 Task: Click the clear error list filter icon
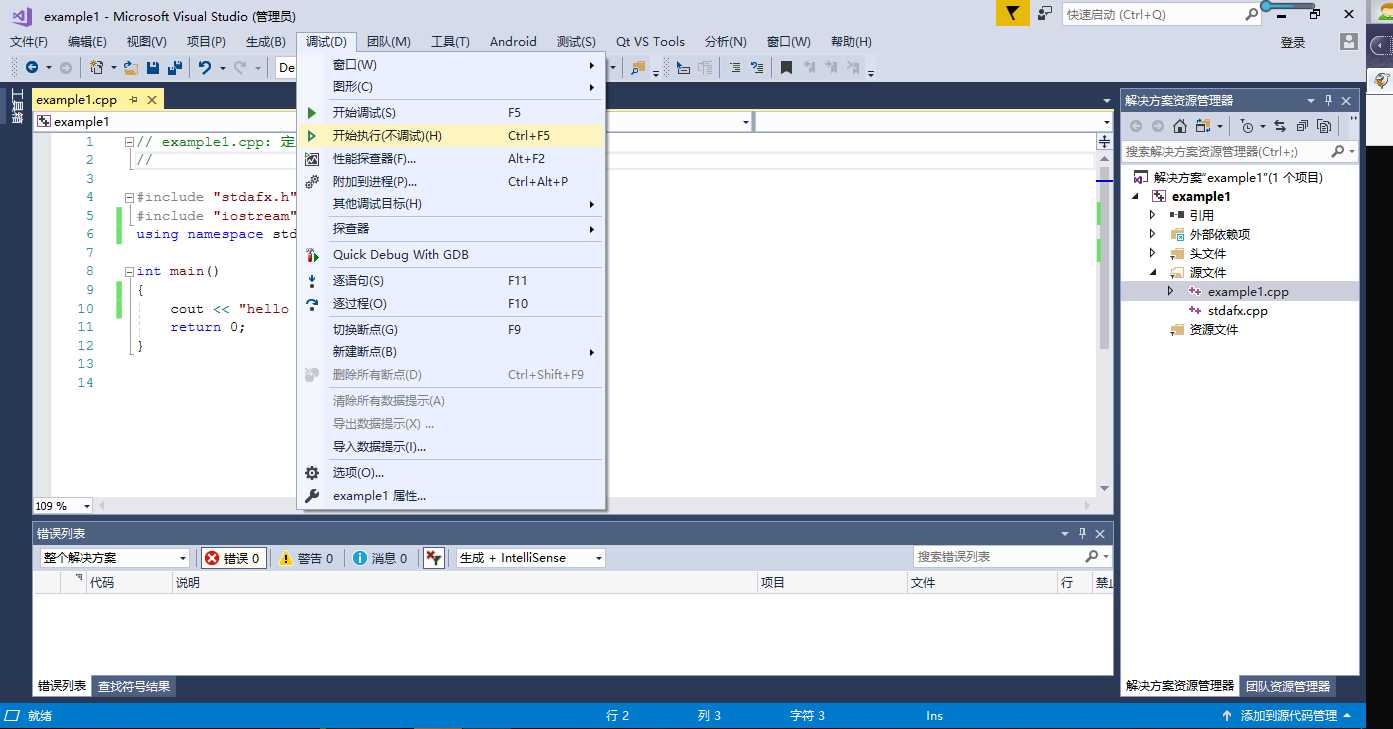[433, 558]
